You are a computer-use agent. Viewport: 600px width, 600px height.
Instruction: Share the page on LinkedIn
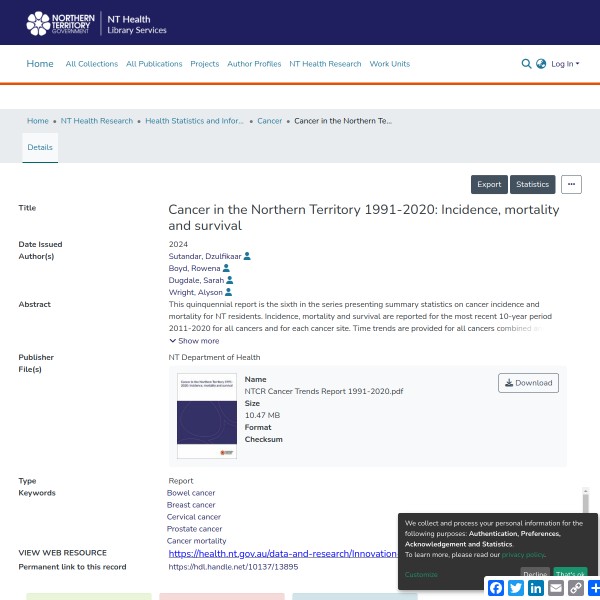(536, 588)
